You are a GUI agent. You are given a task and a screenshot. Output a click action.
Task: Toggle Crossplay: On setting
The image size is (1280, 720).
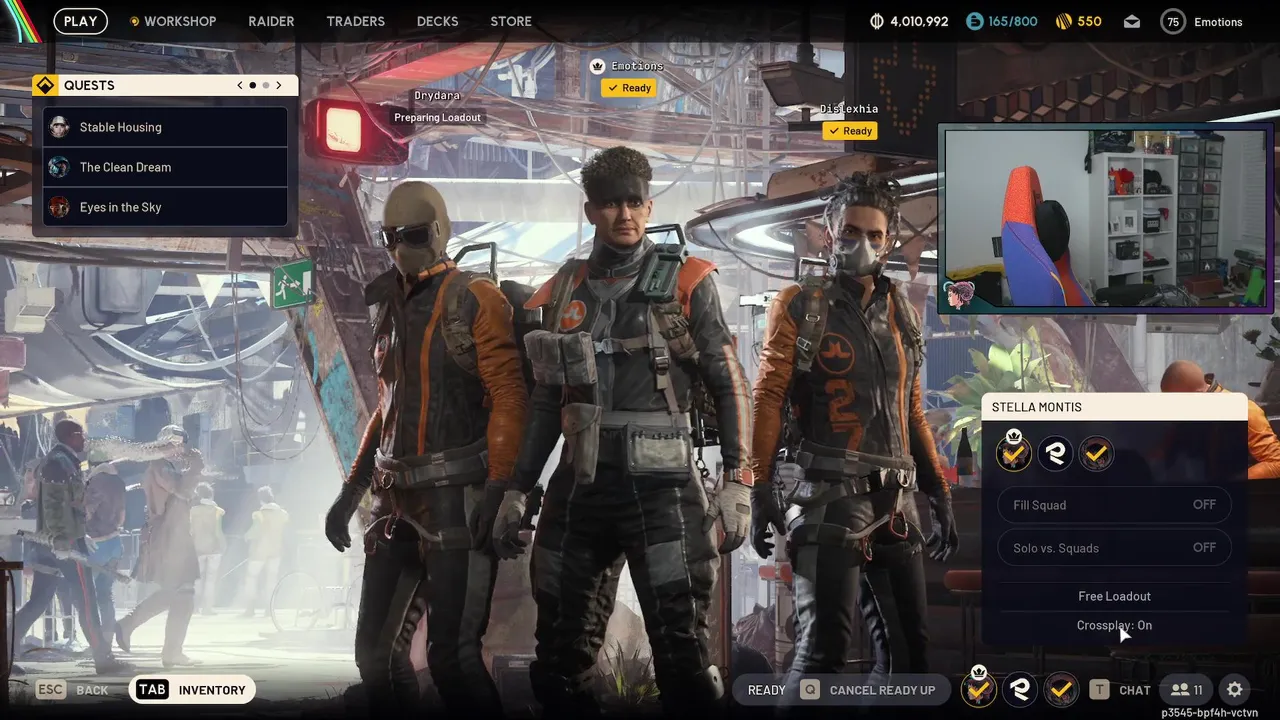point(1114,625)
